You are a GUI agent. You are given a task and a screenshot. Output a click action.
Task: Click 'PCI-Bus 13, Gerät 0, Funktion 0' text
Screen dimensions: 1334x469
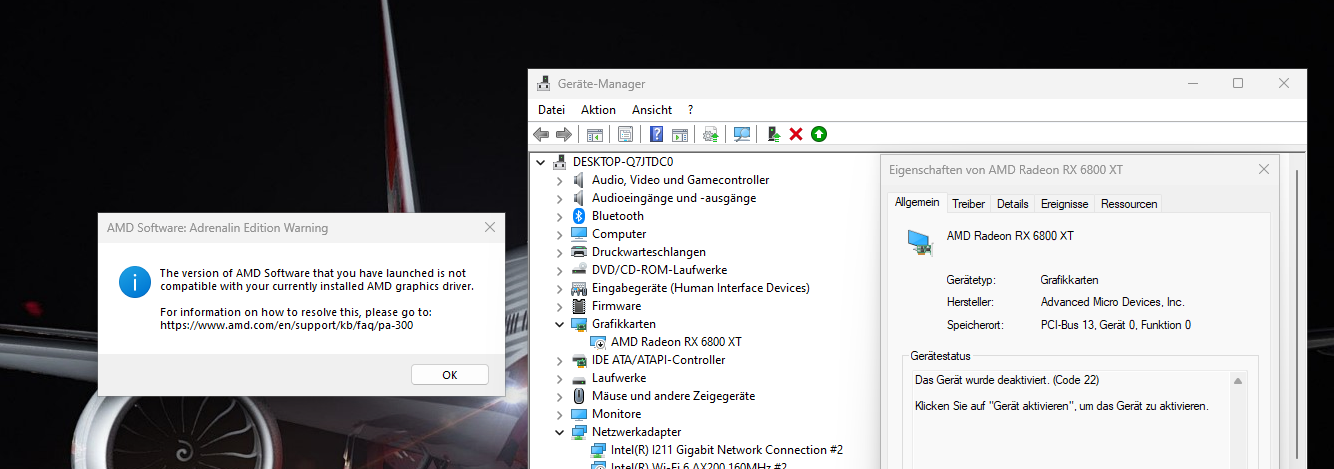pyautogui.click(x=1116, y=325)
